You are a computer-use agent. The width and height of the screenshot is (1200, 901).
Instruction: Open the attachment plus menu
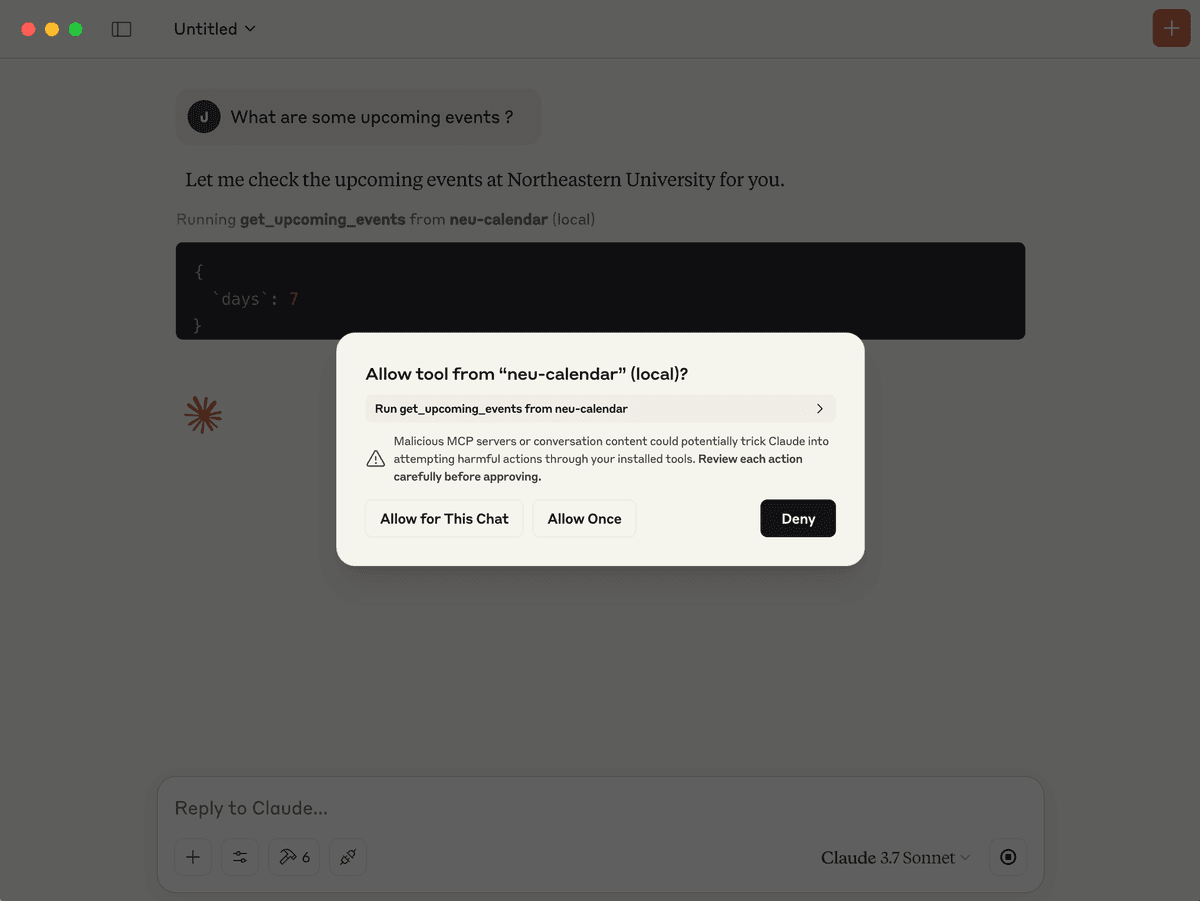click(x=193, y=857)
